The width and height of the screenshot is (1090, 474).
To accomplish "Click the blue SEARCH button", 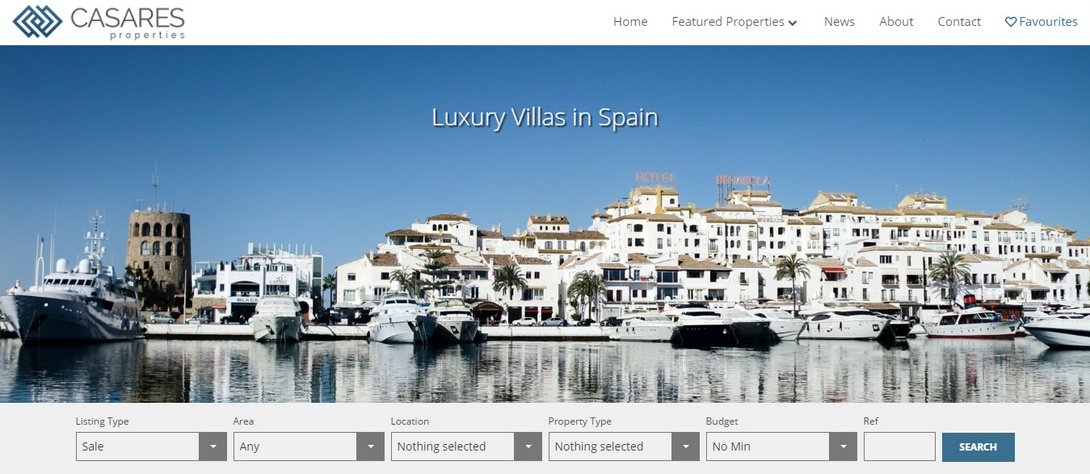I will 978,447.
